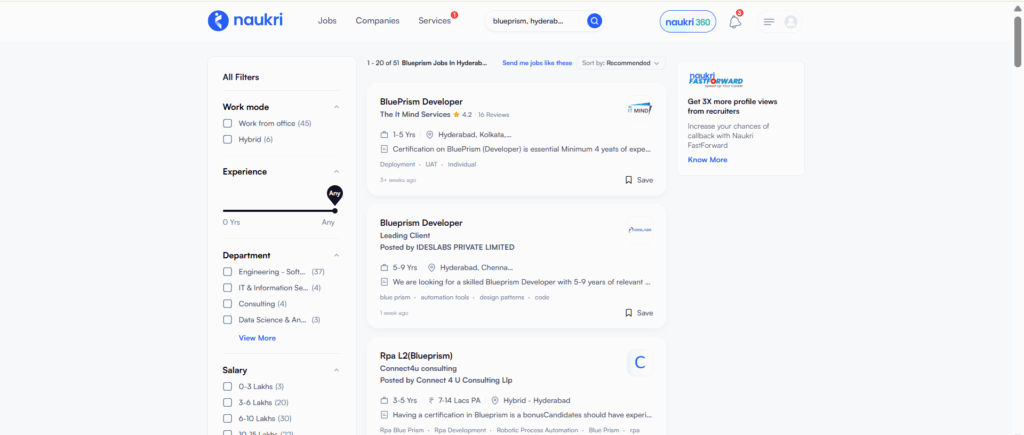Open the 16 Reviews link
This screenshot has height=435, width=1024.
(x=493, y=115)
